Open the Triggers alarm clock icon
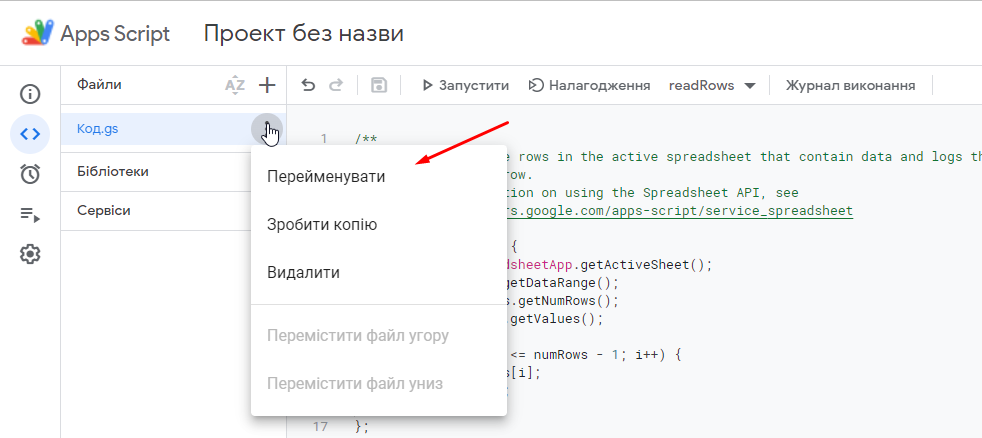This screenshot has height=438, width=982. pyautogui.click(x=30, y=174)
